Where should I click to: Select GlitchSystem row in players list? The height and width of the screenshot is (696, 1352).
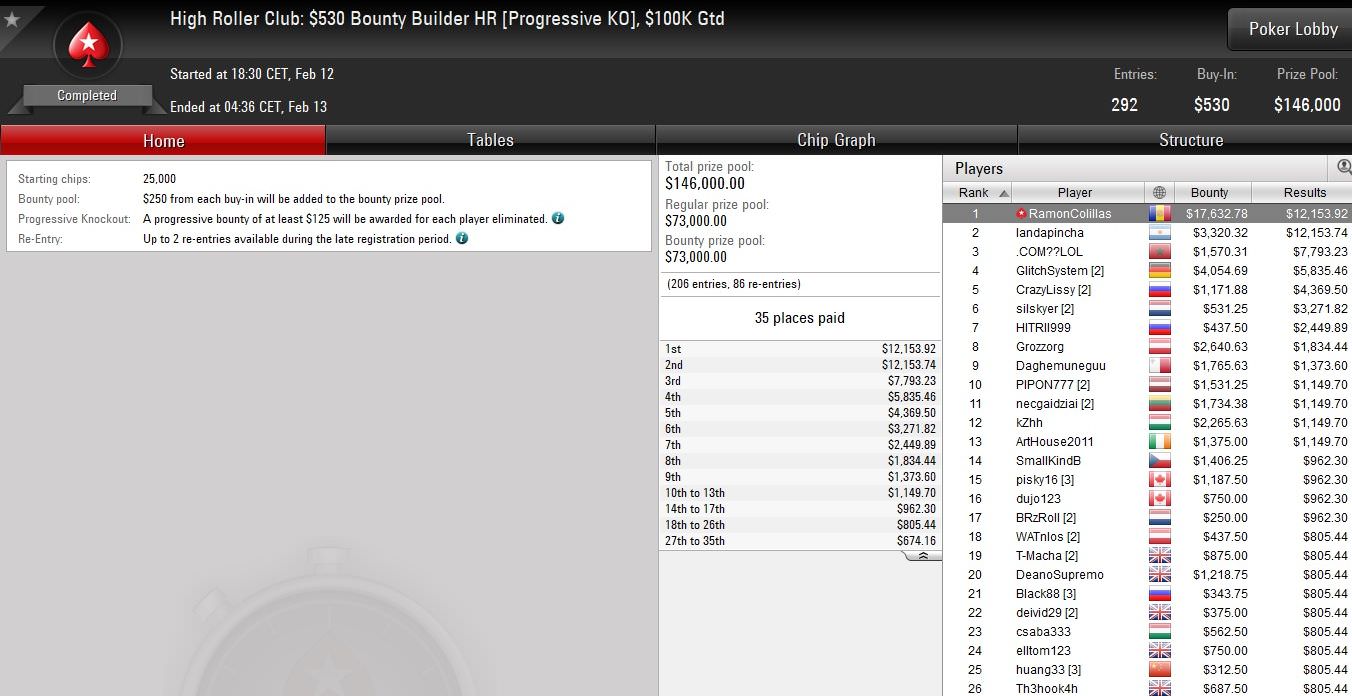(1147, 270)
